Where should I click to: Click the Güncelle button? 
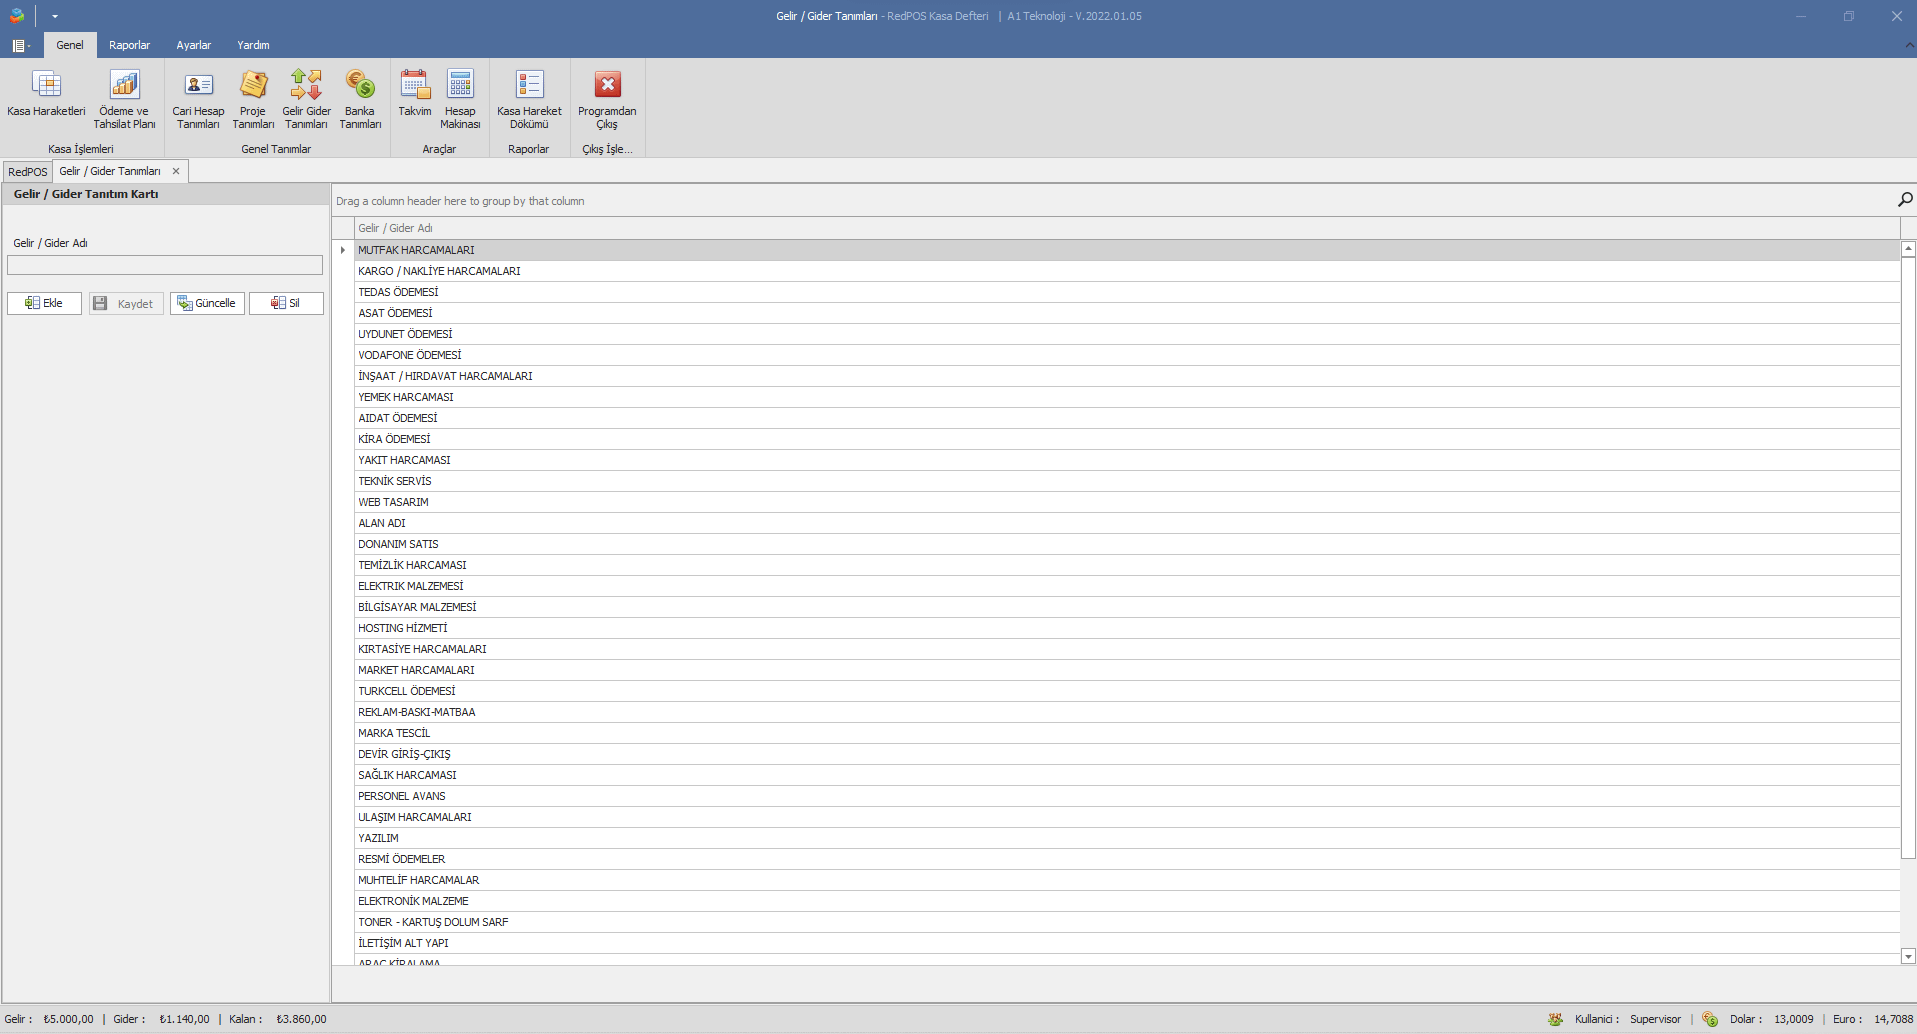coord(207,303)
